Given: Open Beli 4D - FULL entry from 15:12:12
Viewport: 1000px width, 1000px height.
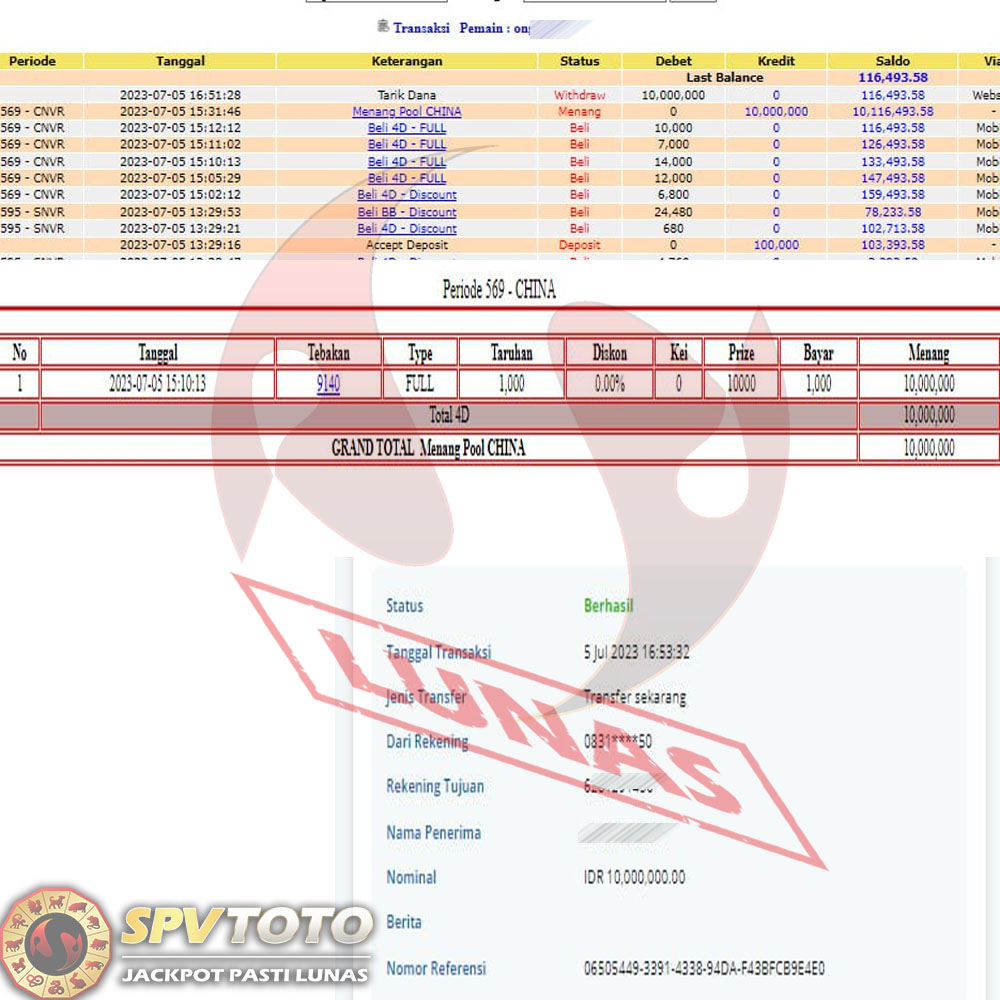Looking at the screenshot, I should pos(407,128).
